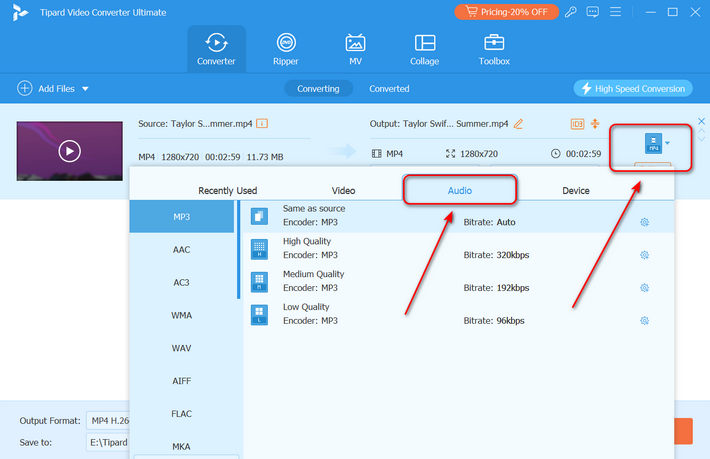Click the source file info icon
This screenshot has width=710, height=459.
(262, 124)
